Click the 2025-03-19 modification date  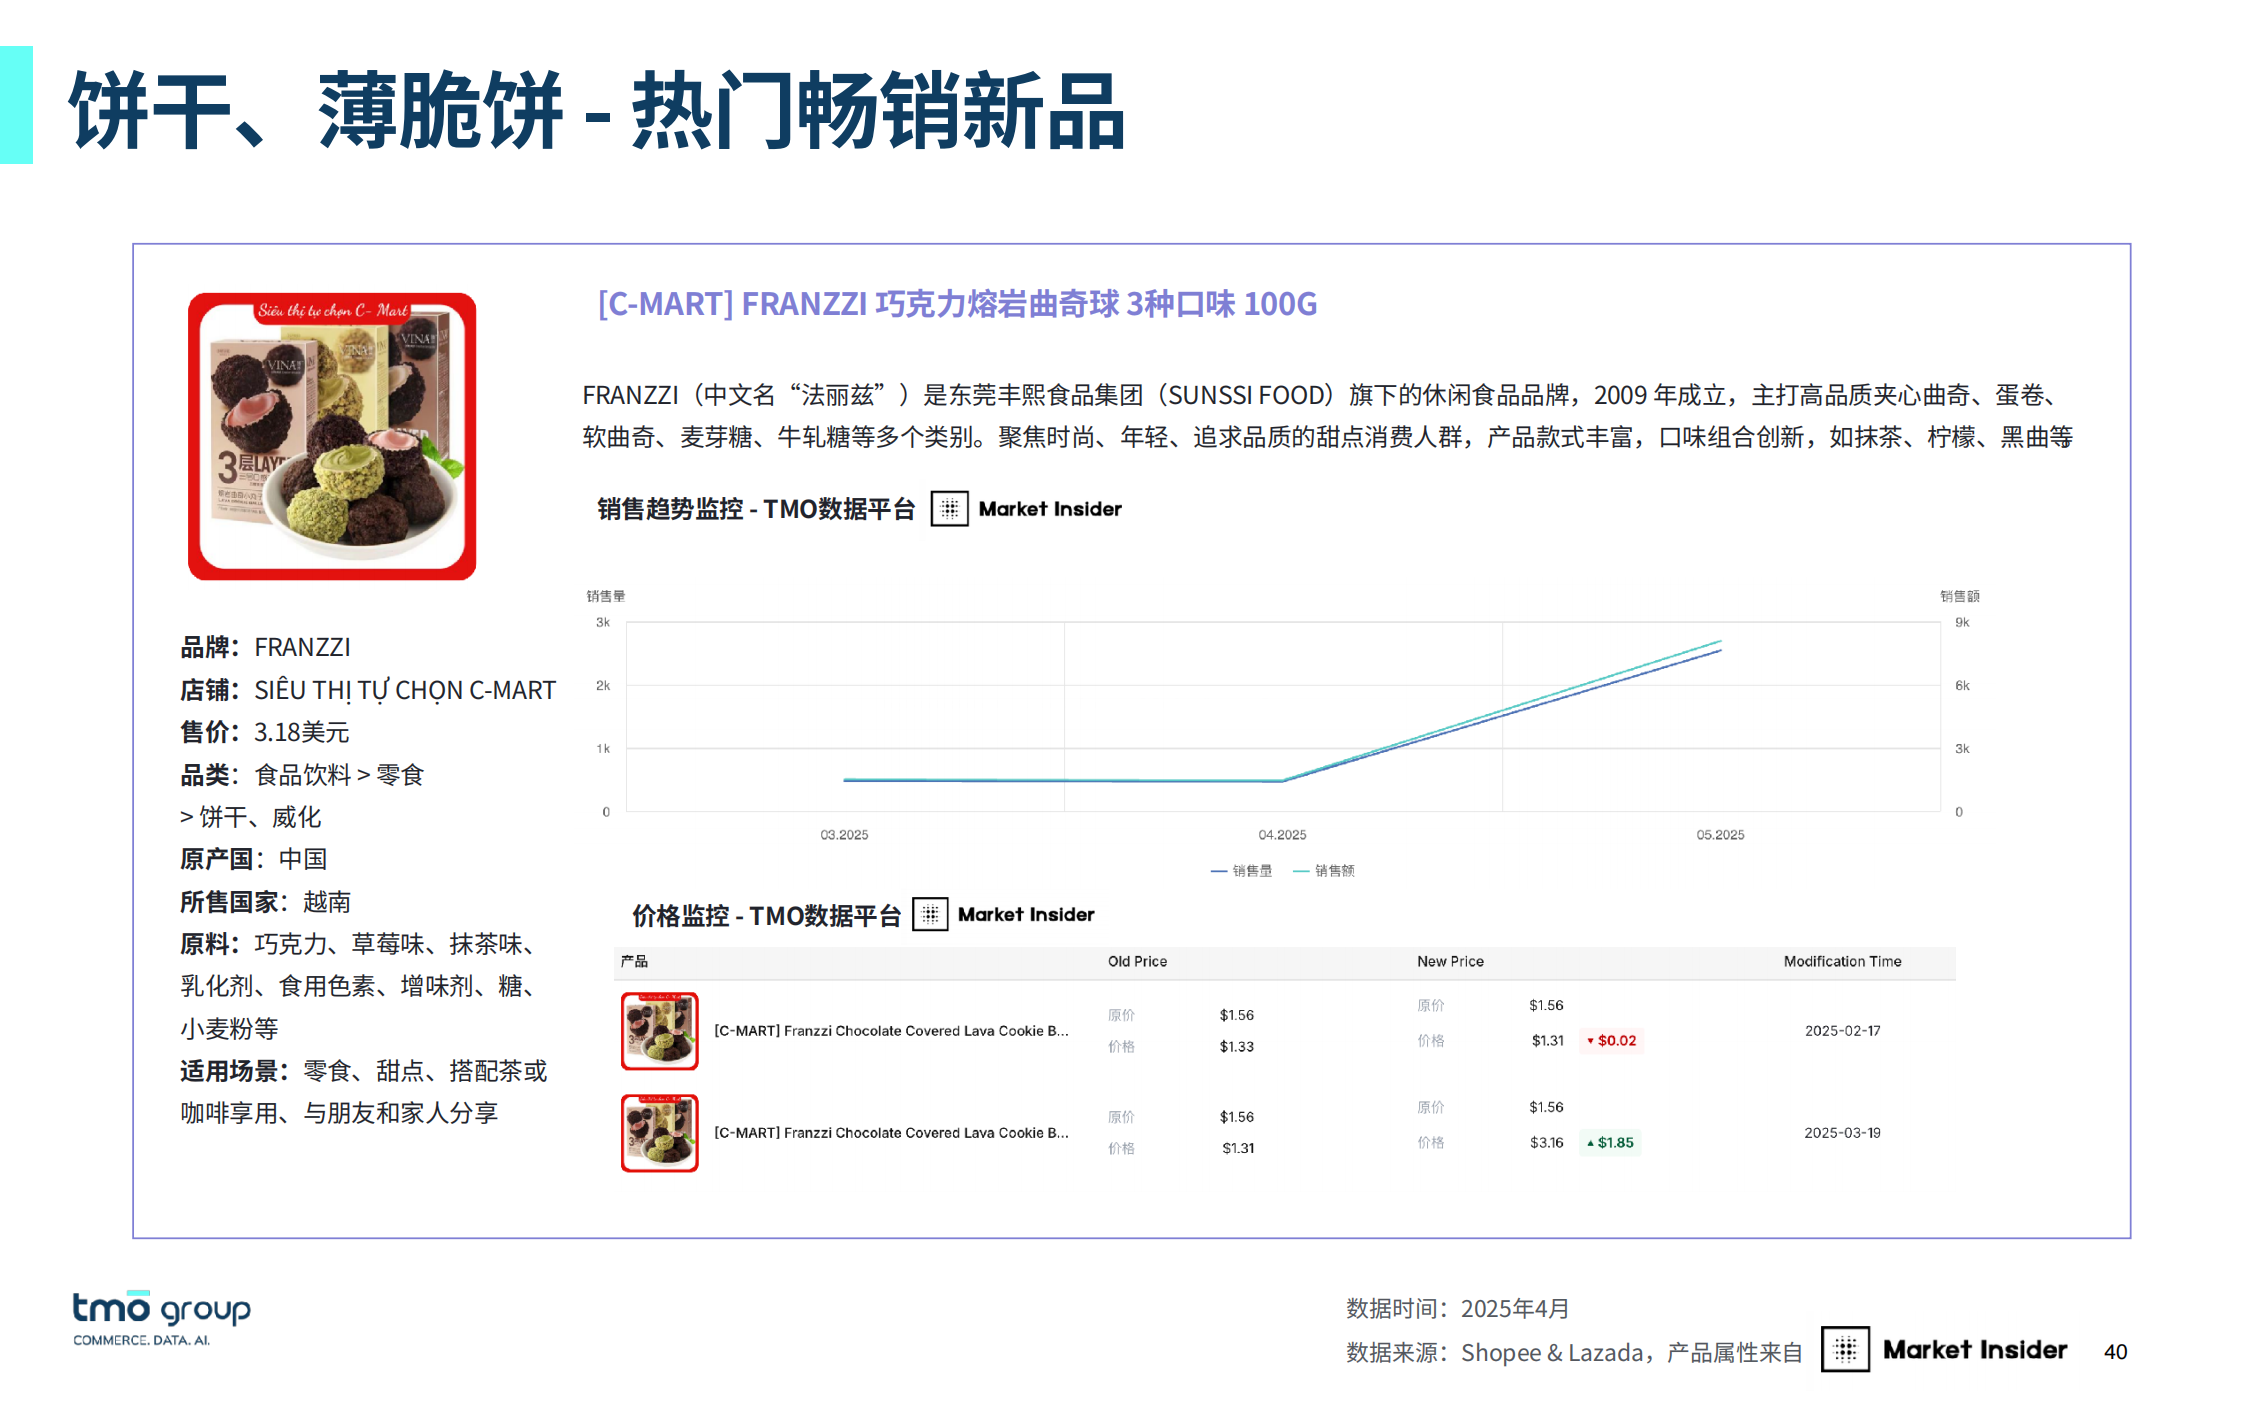click(x=1842, y=1133)
